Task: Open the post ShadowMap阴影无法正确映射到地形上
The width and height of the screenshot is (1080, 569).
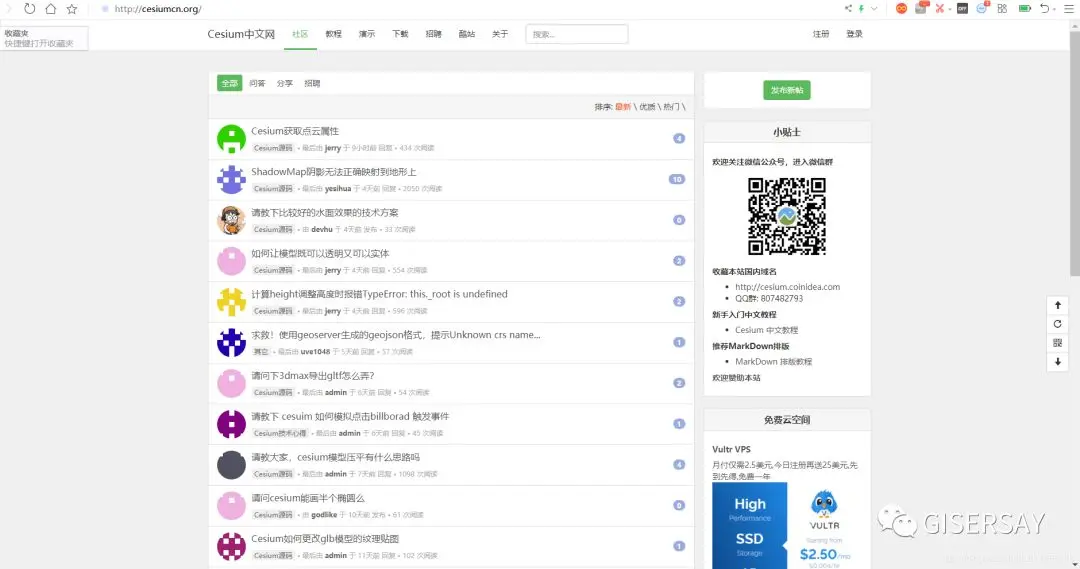Action: [333, 172]
